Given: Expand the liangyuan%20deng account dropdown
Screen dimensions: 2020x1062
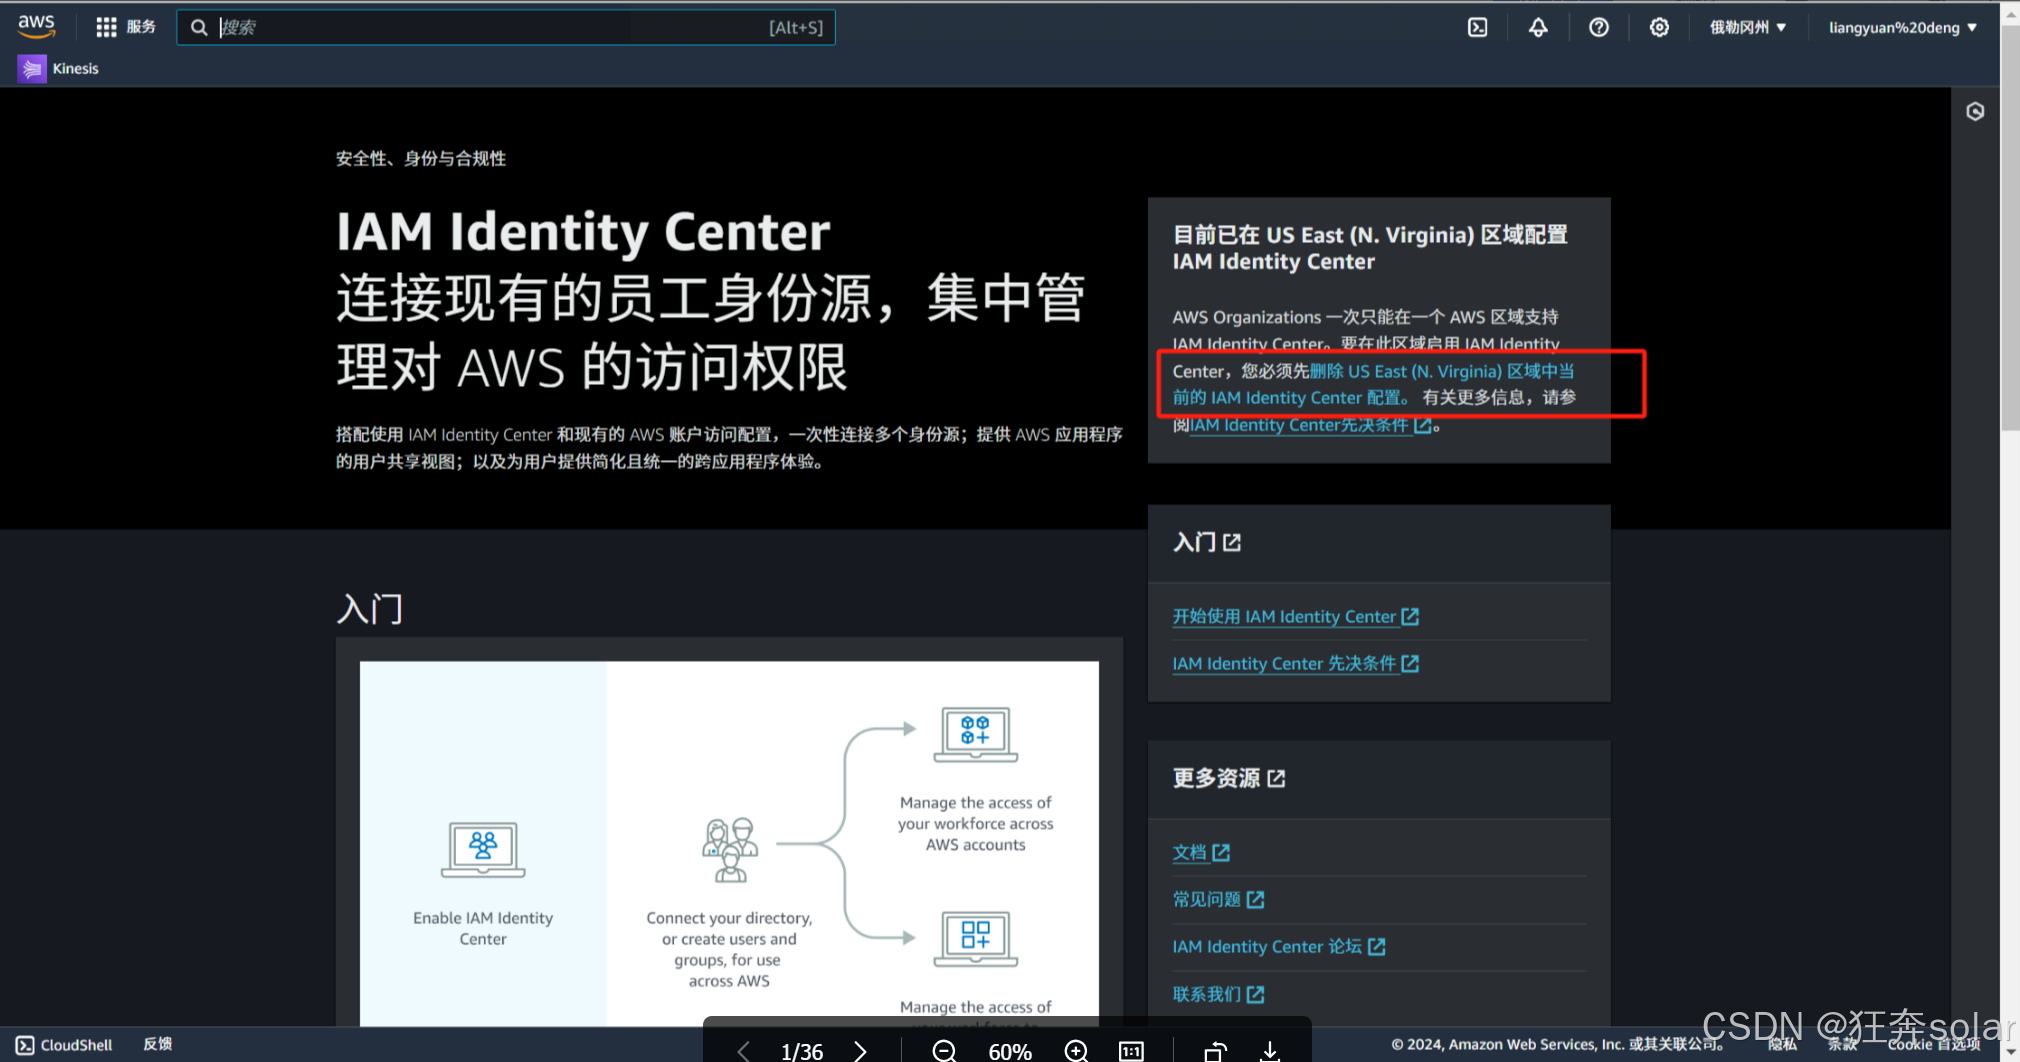Looking at the screenshot, I should click(1903, 27).
